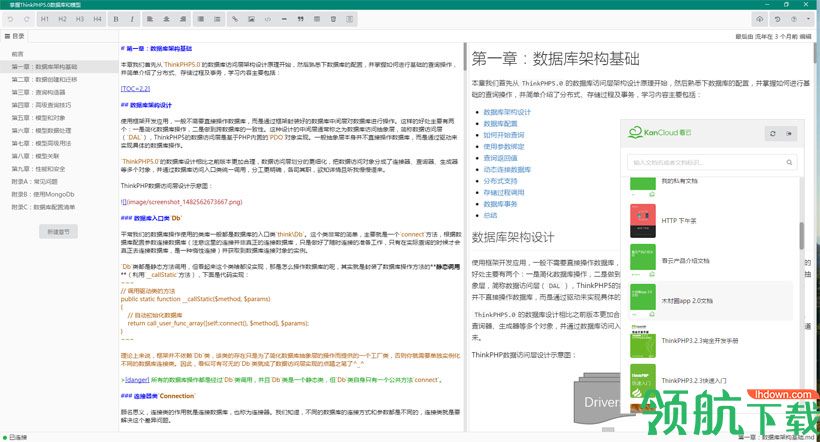Insert a hyperlink
The height and width of the screenshot is (442, 820).
pos(235,19)
